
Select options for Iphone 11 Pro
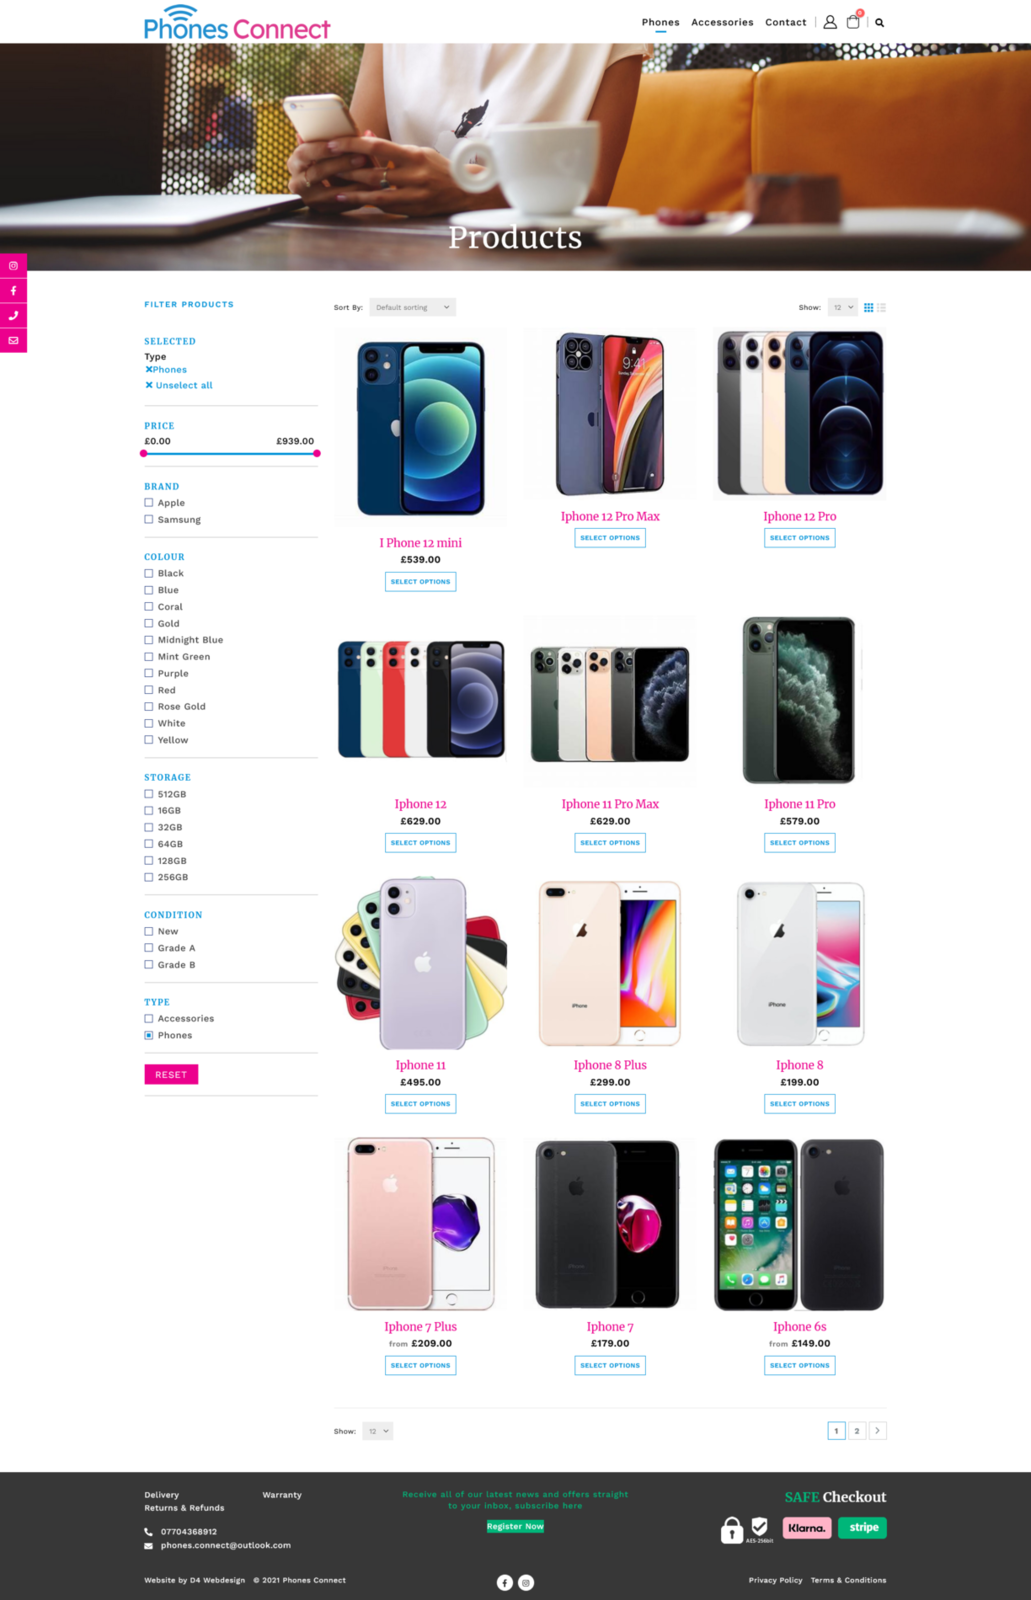(800, 843)
